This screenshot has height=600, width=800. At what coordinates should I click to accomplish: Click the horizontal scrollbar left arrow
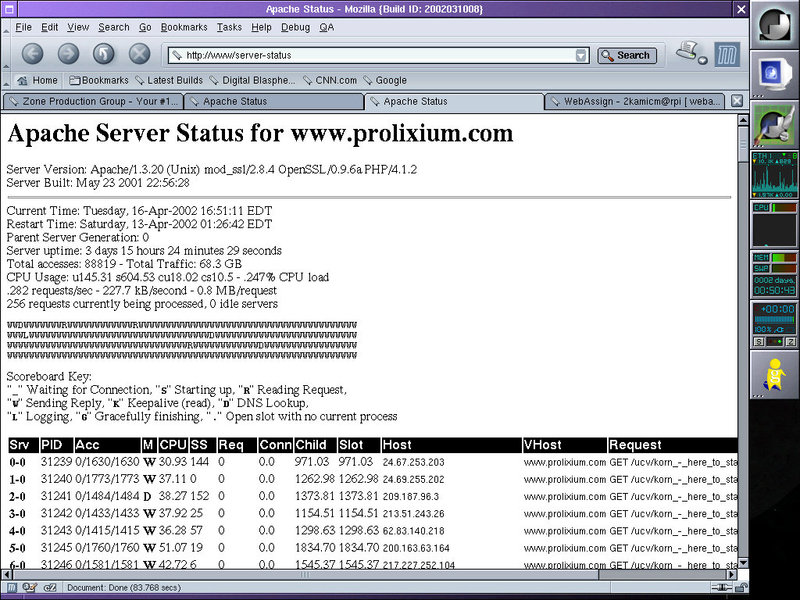point(7,574)
